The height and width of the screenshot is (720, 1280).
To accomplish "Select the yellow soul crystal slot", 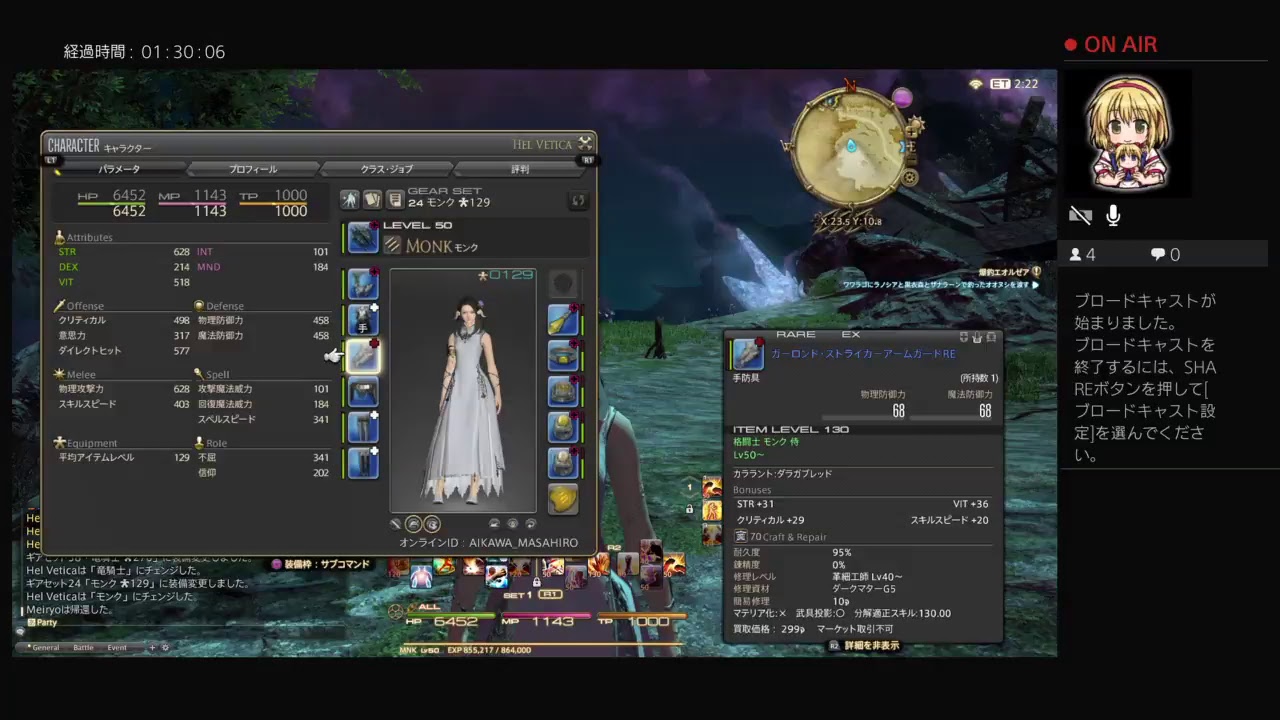I will [564, 498].
